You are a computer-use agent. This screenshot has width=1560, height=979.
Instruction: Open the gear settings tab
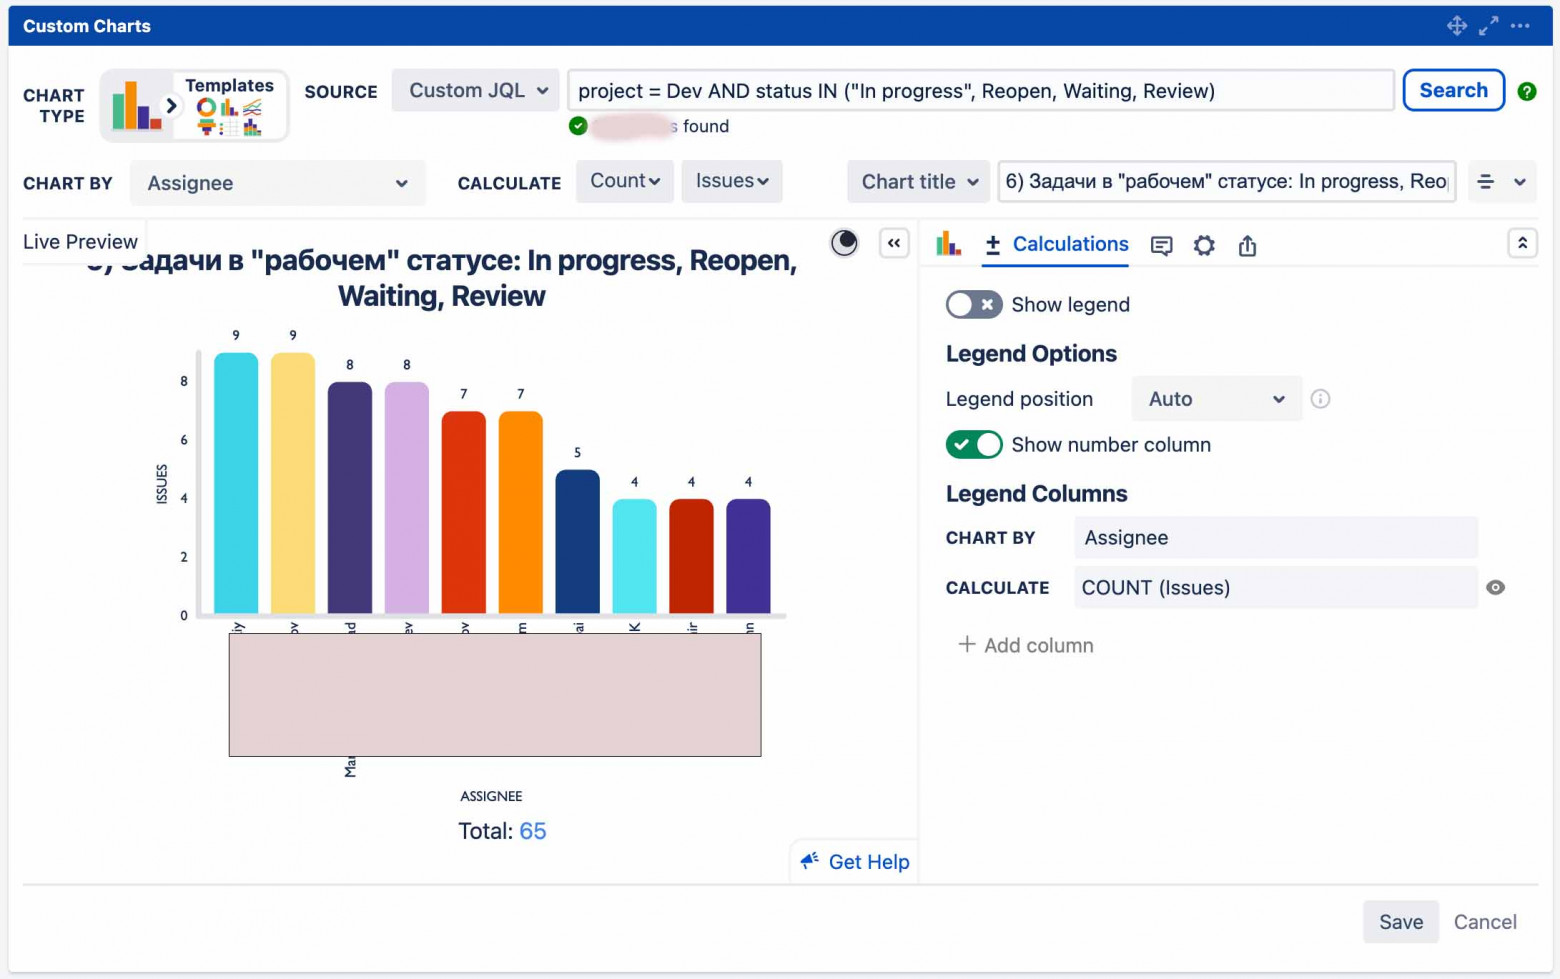click(x=1204, y=245)
